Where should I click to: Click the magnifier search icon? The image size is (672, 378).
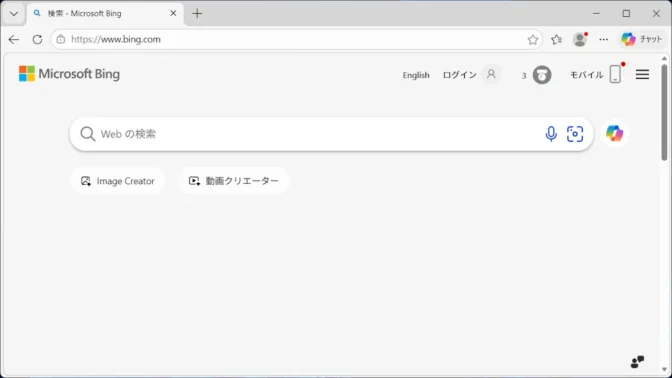click(x=87, y=134)
